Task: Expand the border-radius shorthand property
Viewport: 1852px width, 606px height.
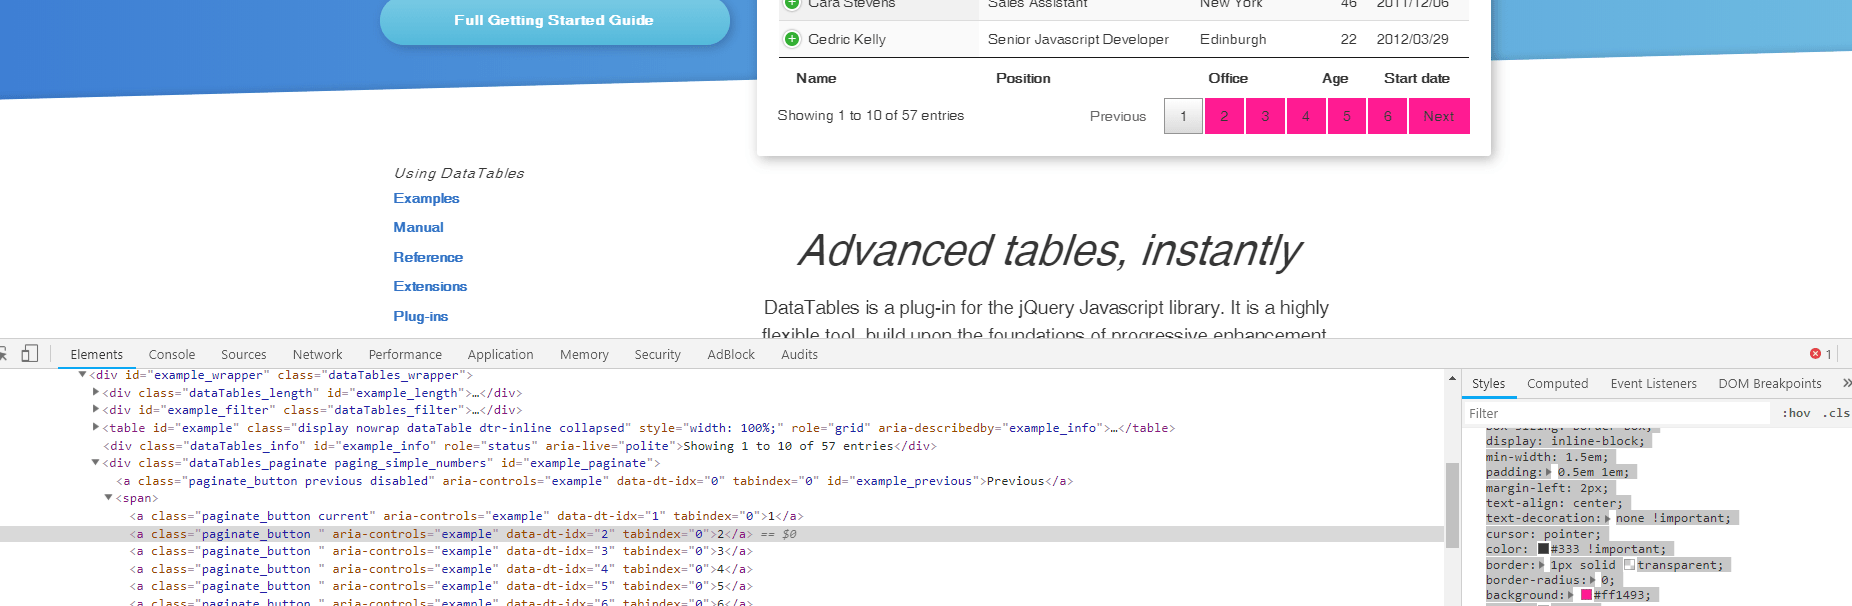Action: (1592, 580)
